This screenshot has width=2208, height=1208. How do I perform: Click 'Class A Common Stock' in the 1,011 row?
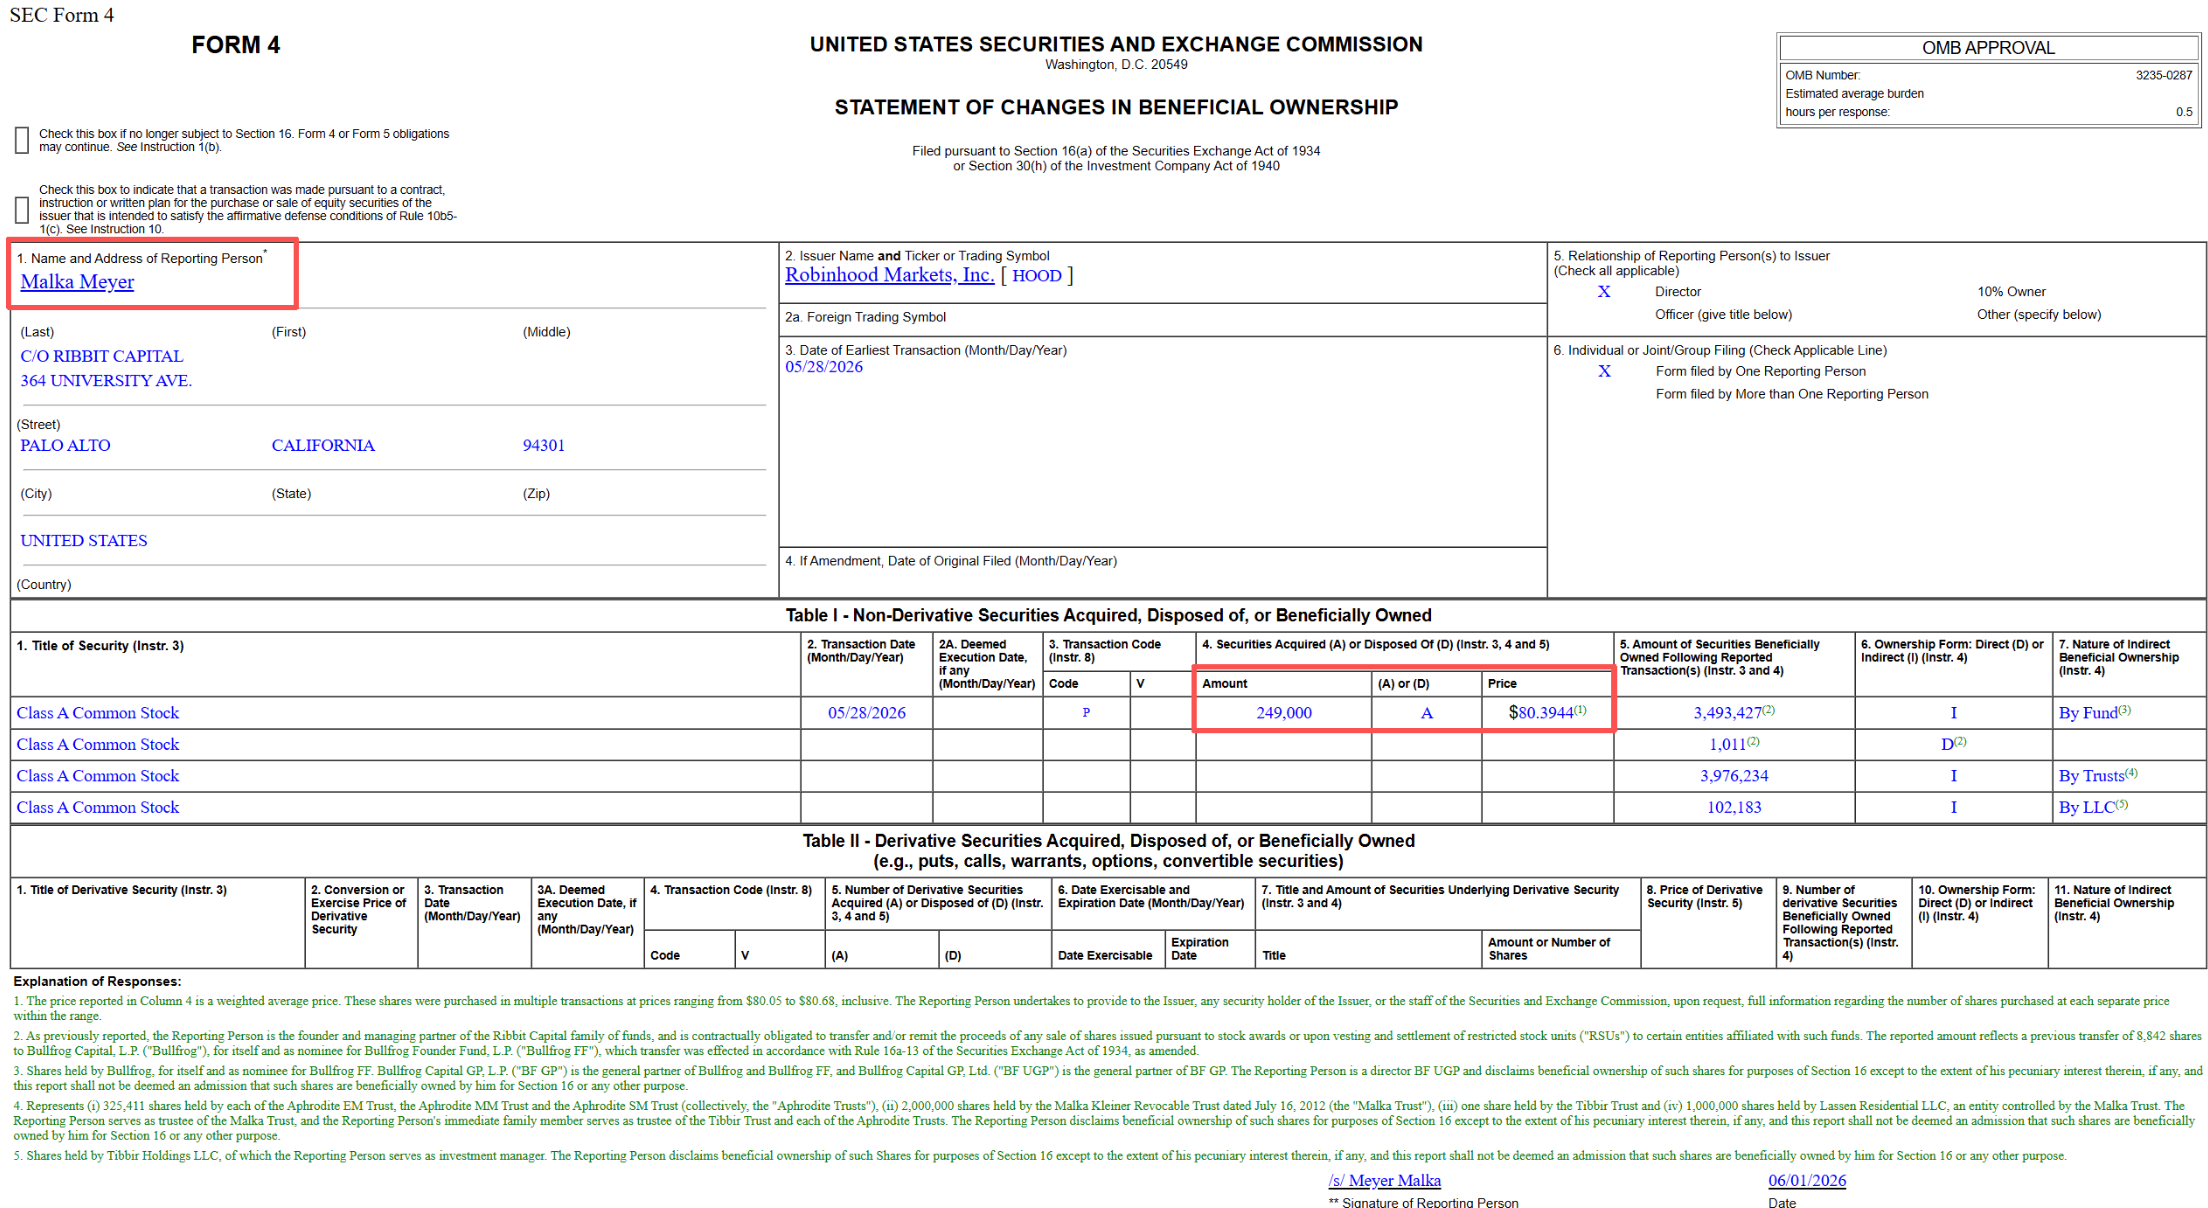[x=98, y=745]
